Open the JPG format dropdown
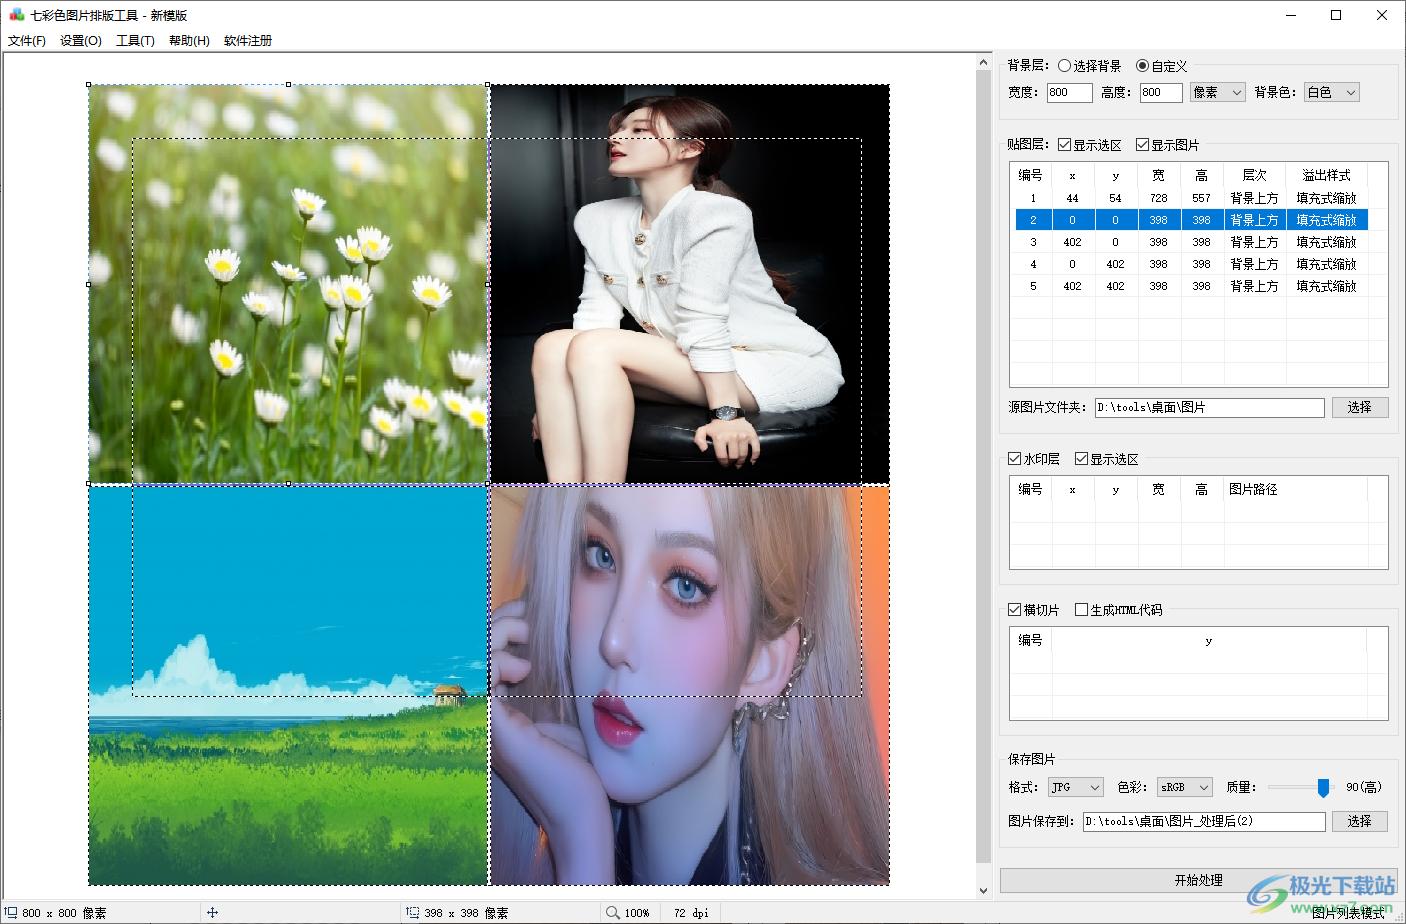Image resolution: width=1406 pixels, height=924 pixels. pyautogui.click(x=1075, y=787)
